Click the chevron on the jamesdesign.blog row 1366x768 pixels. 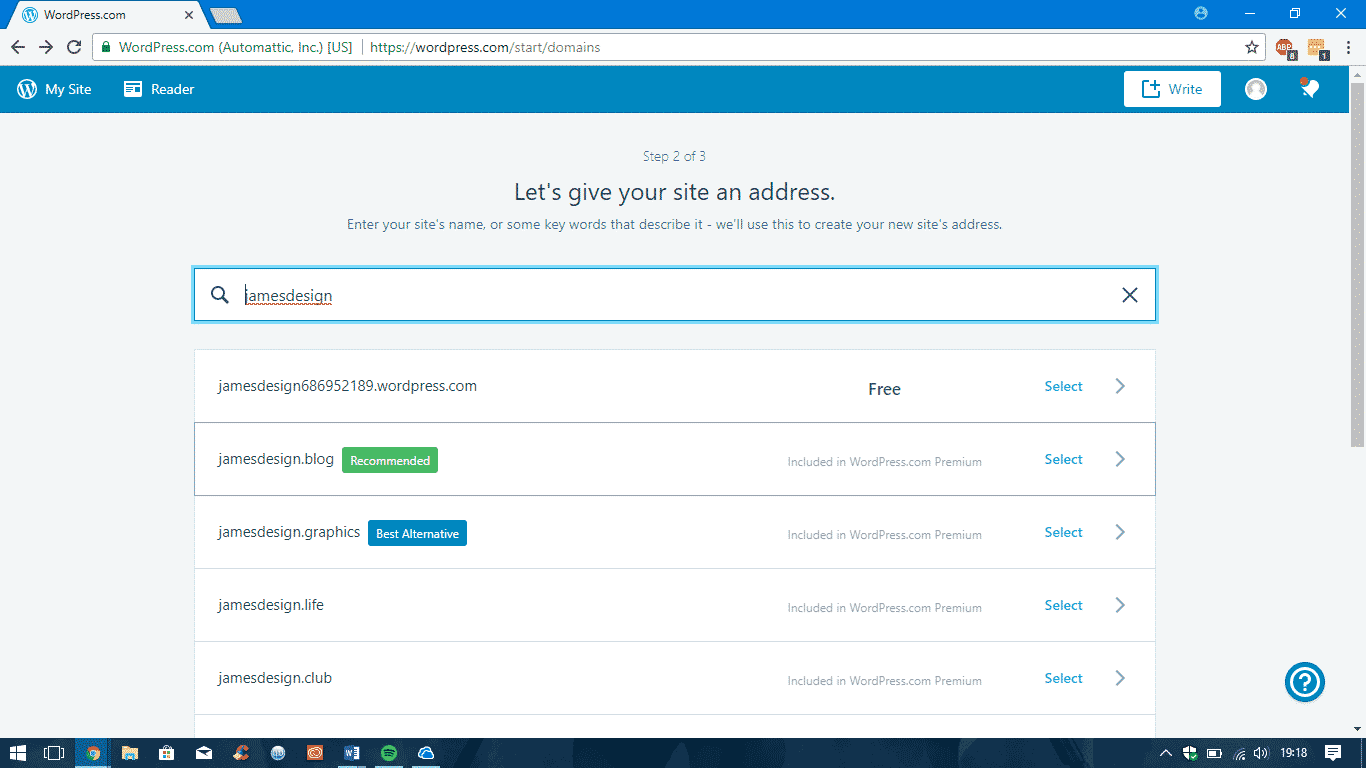1120,459
